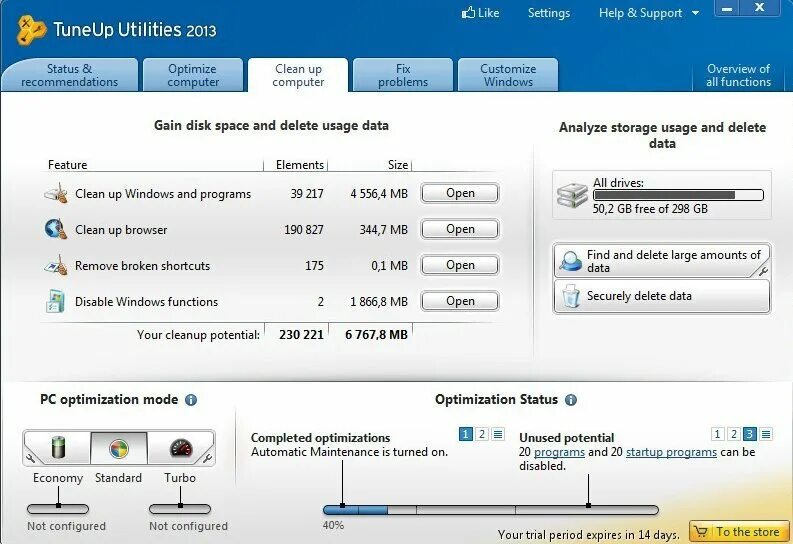
Task: Open Disable Windows functions feature
Action: [x=460, y=301]
